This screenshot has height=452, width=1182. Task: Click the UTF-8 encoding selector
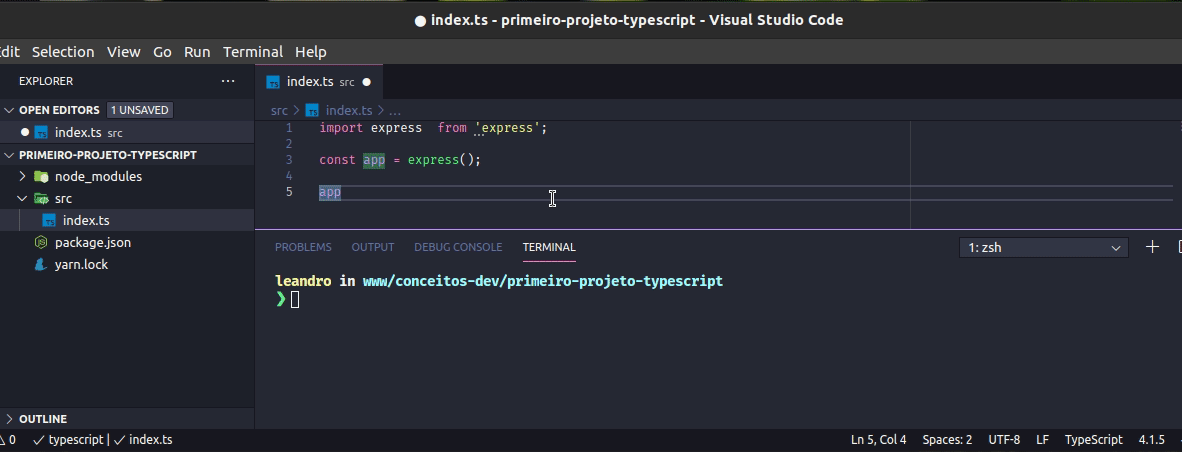[1004, 440]
